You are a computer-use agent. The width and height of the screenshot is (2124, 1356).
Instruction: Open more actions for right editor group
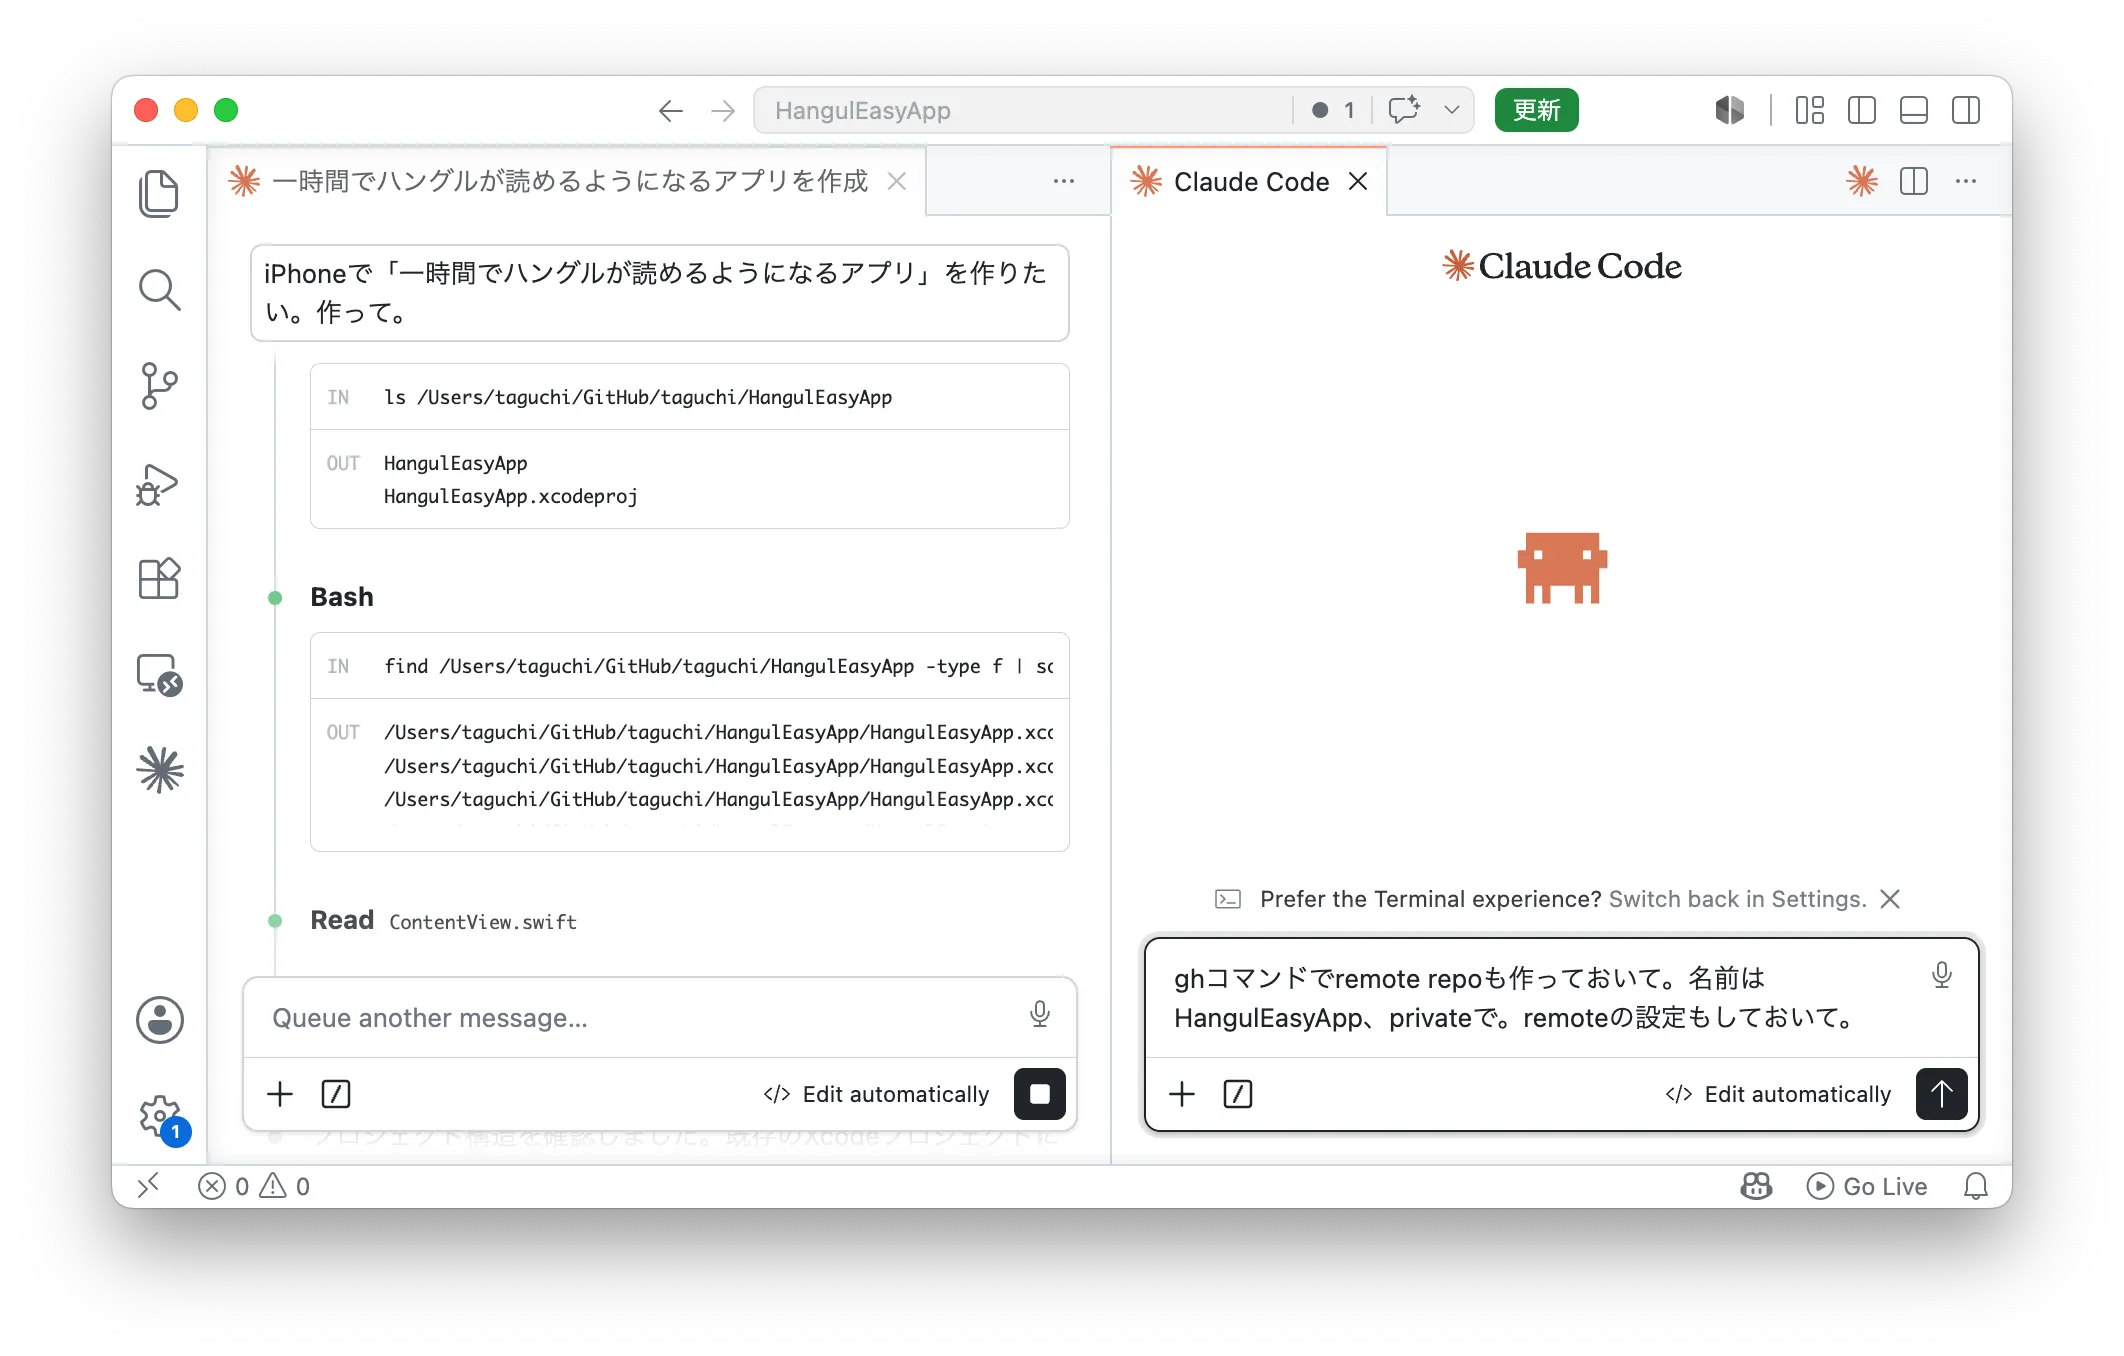[1966, 181]
